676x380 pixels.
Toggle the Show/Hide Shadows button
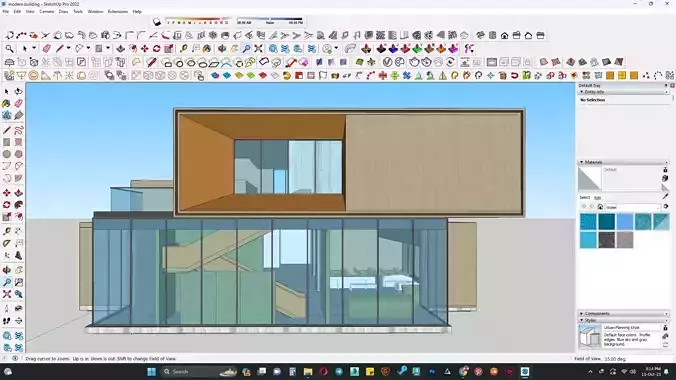click(157, 22)
